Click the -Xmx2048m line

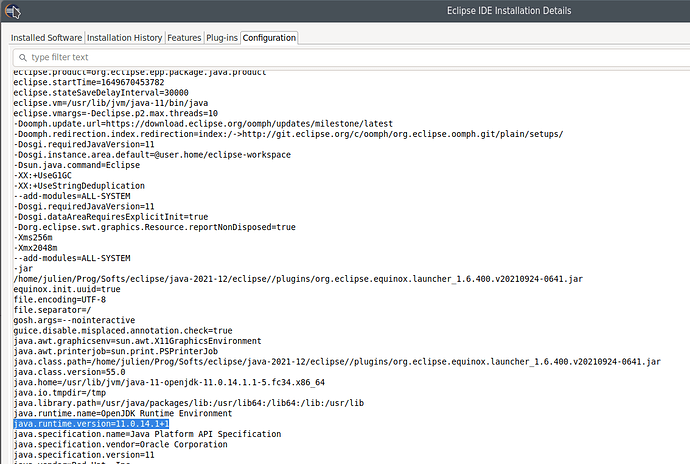tap(35, 248)
